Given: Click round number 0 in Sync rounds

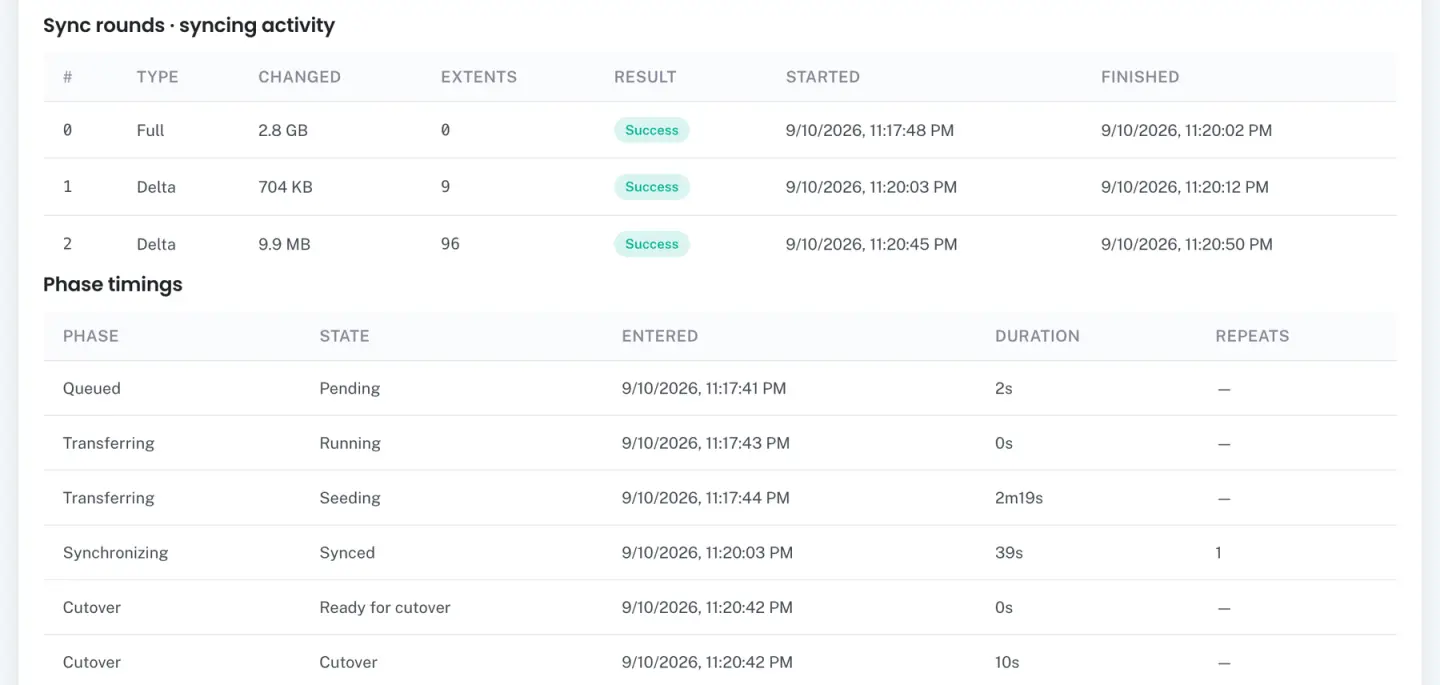Looking at the screenshot, I should pyautogui.click(x=68, y=130).
